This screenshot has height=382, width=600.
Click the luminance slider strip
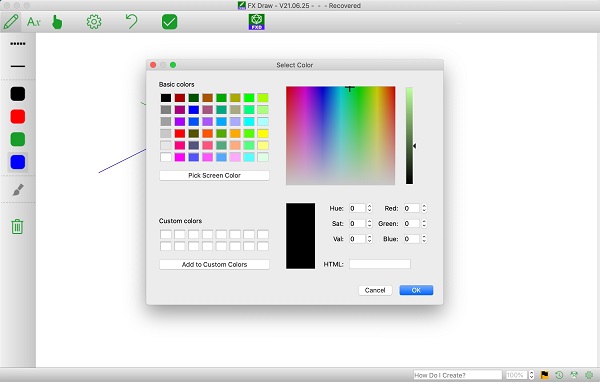click(x=409, y=135)
